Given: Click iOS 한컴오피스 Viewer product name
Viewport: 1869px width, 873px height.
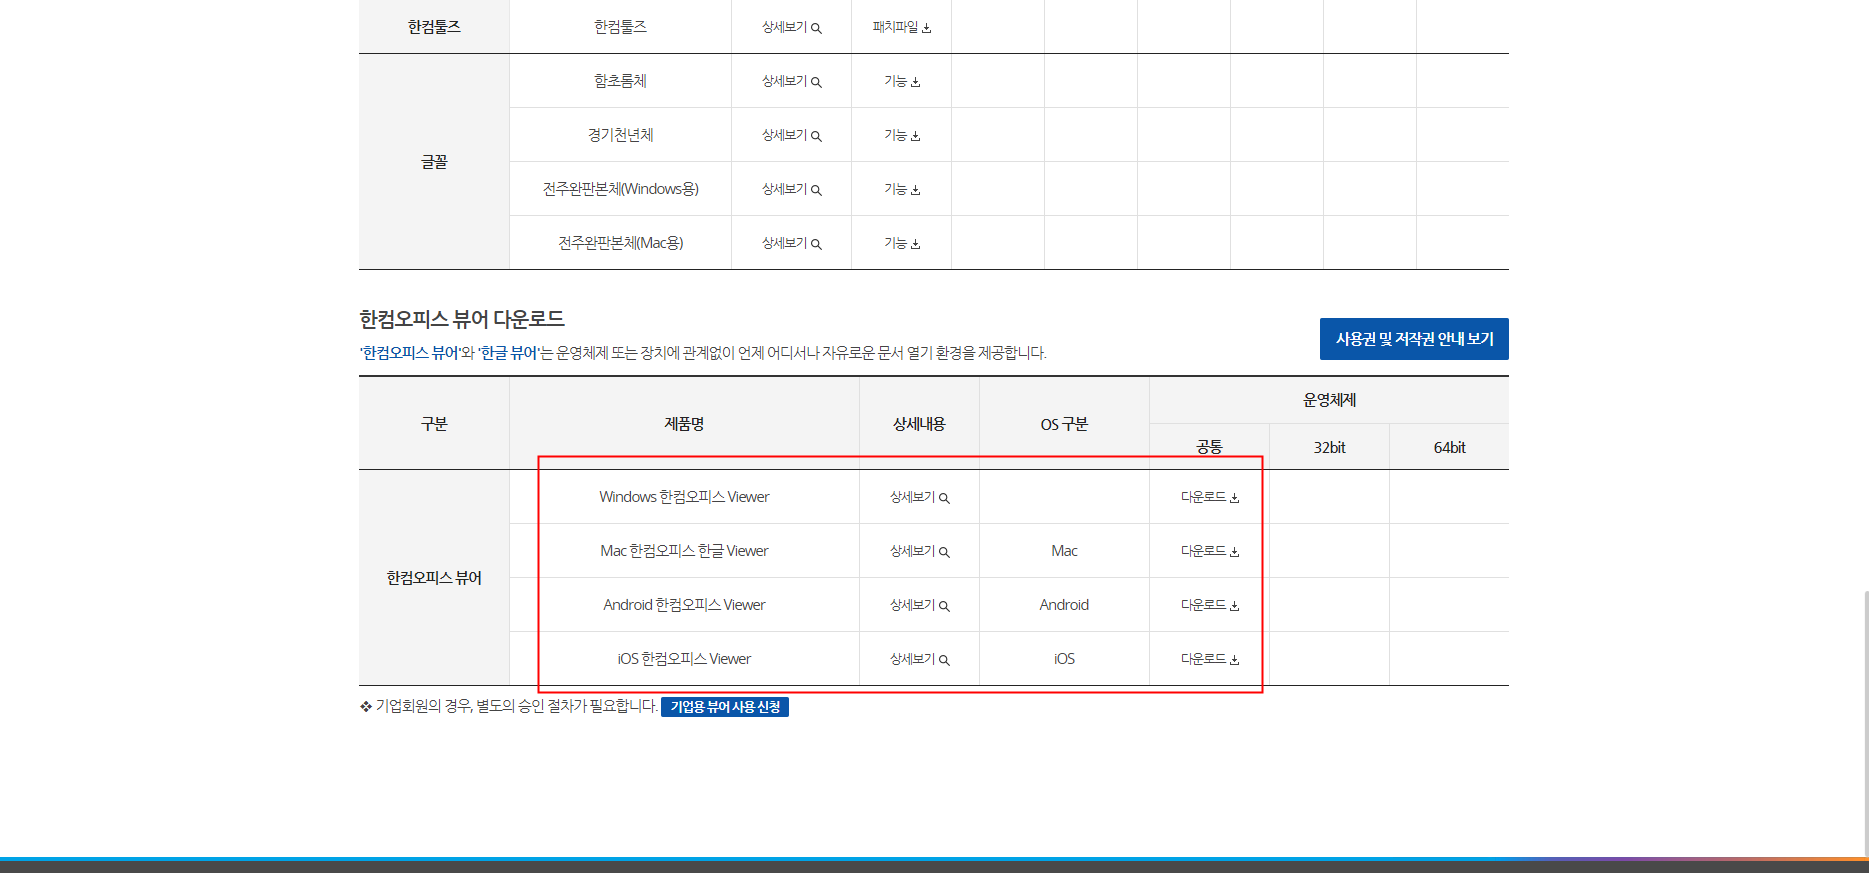Looking at the screenshot, I should (x=684, y=659).
